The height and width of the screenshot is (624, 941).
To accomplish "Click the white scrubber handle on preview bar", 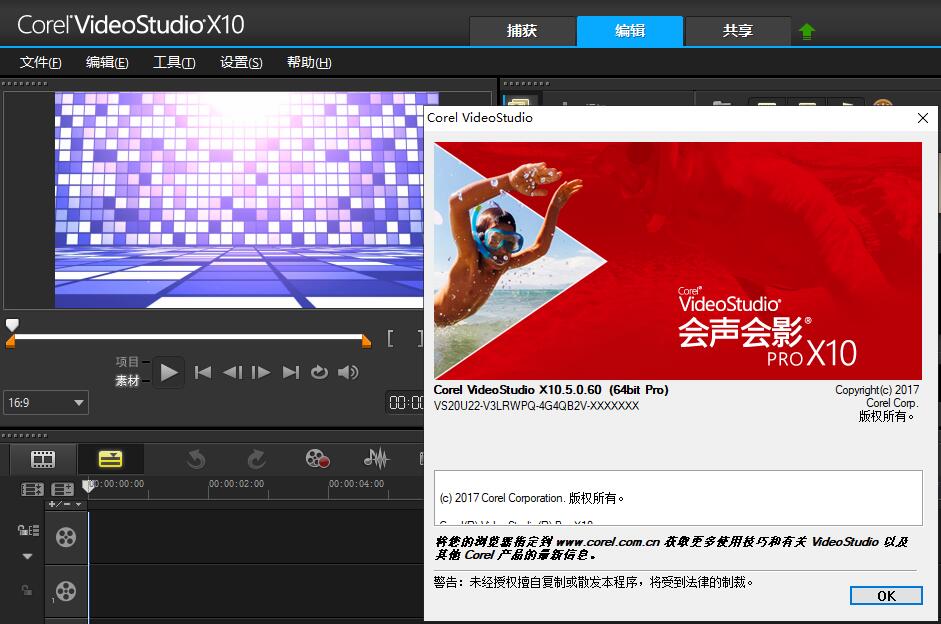I will [12, 325].
